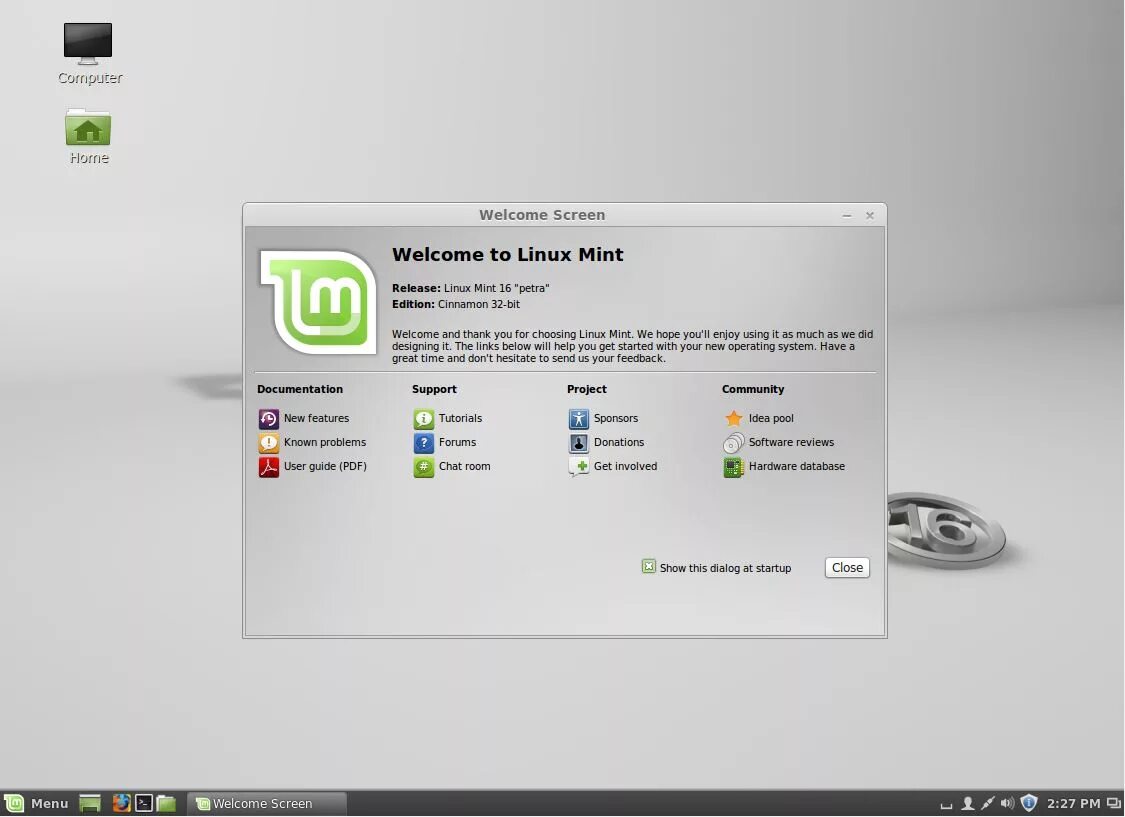The width and height of the screenshot is (1125, 817).
Task: Click the "Cinnamon 32-bit" edition text
Action: (x=479, y=304)
